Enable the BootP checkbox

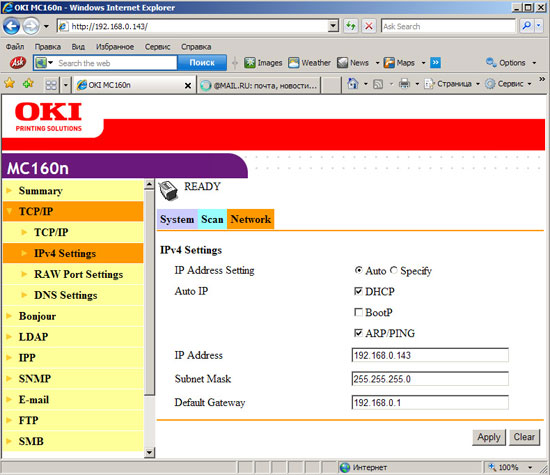[358, 312]
